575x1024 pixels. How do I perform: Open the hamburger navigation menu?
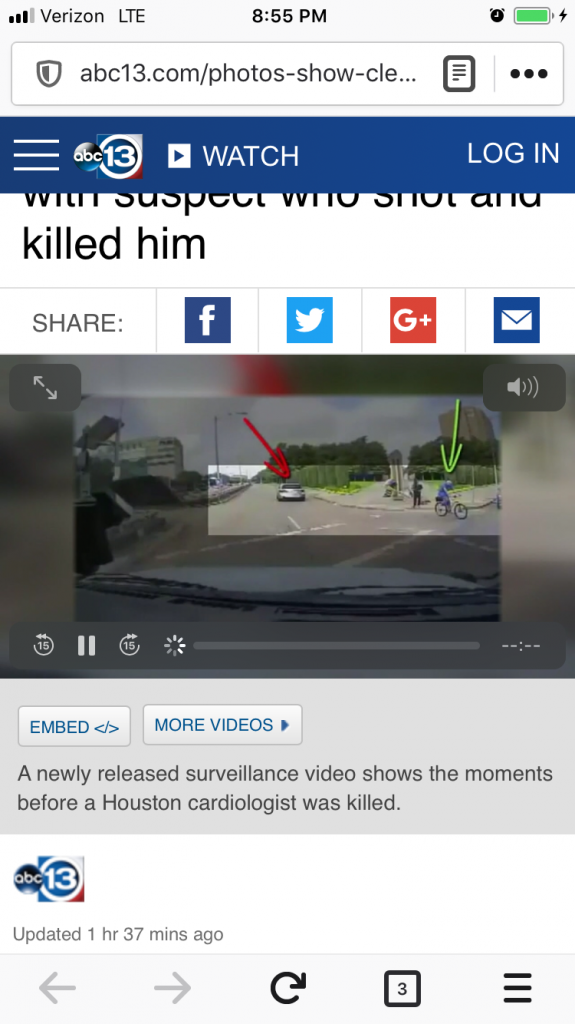pos(37,155)
